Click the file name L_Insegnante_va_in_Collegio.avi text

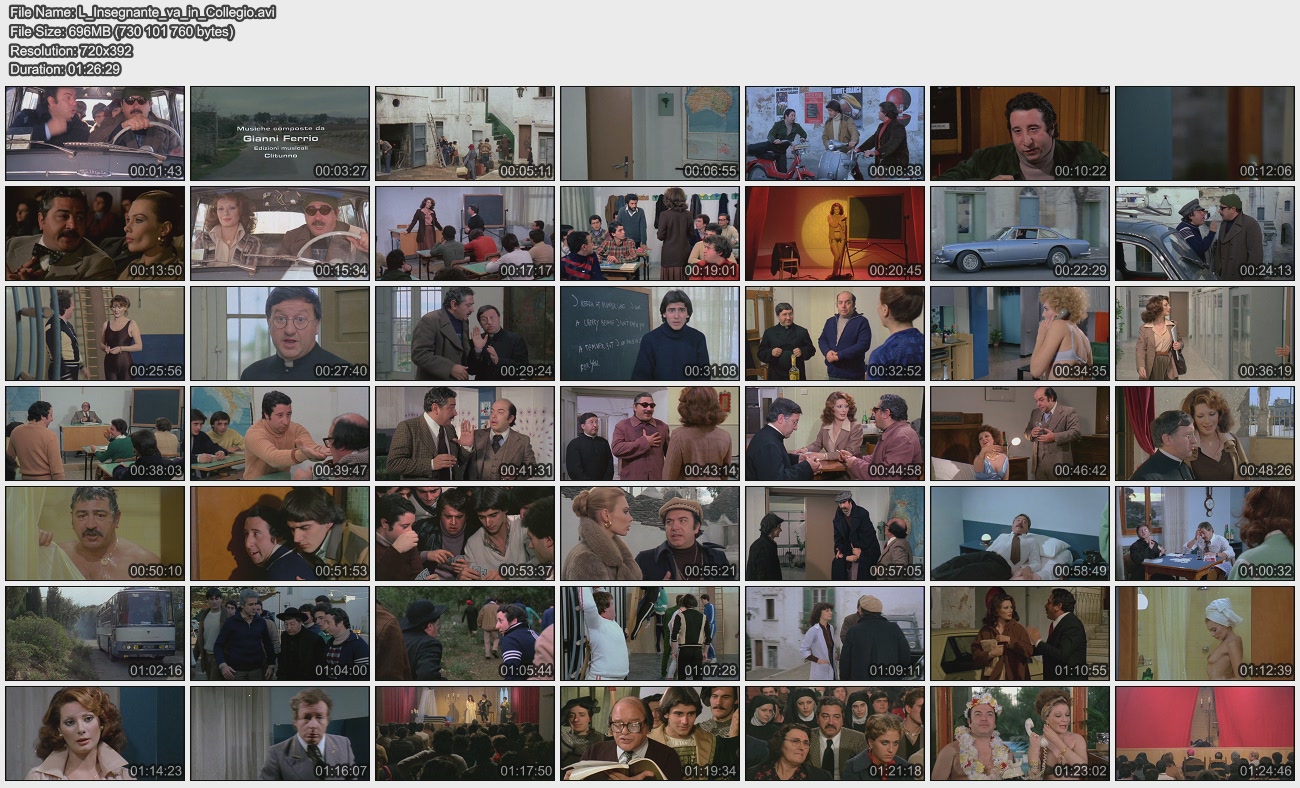(x=142, y=12)
